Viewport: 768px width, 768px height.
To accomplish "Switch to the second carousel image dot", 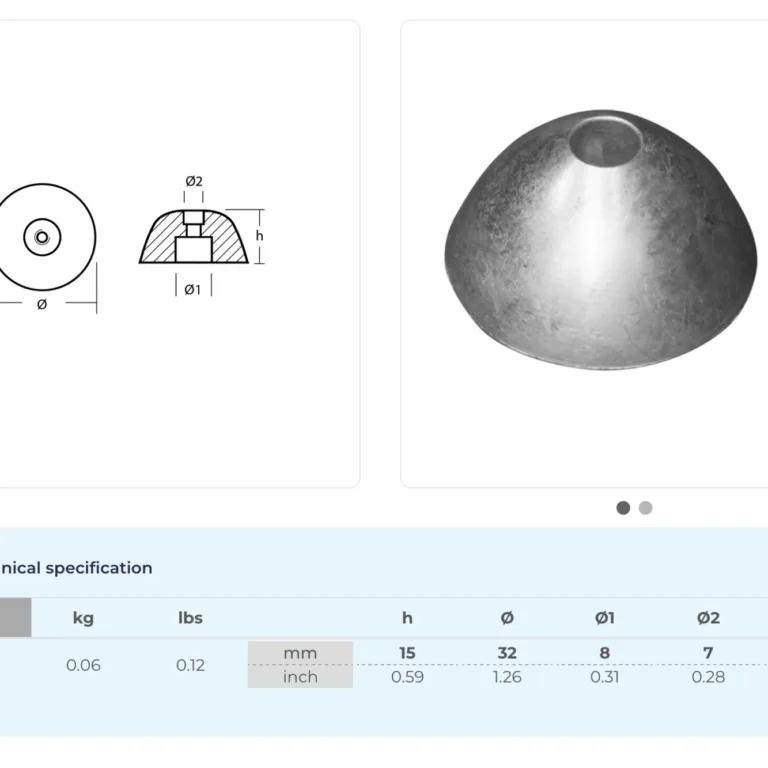I will coord(646,508).
